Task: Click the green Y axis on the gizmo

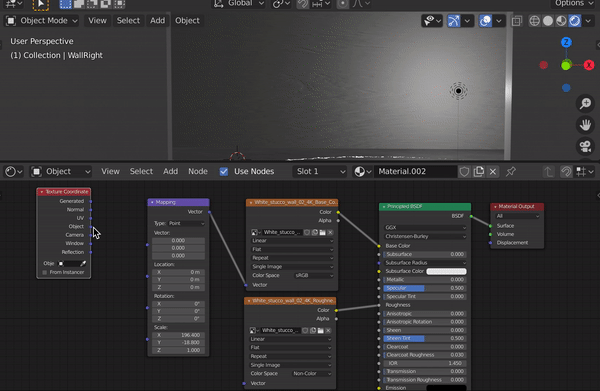Action: (x=566, y=65)
